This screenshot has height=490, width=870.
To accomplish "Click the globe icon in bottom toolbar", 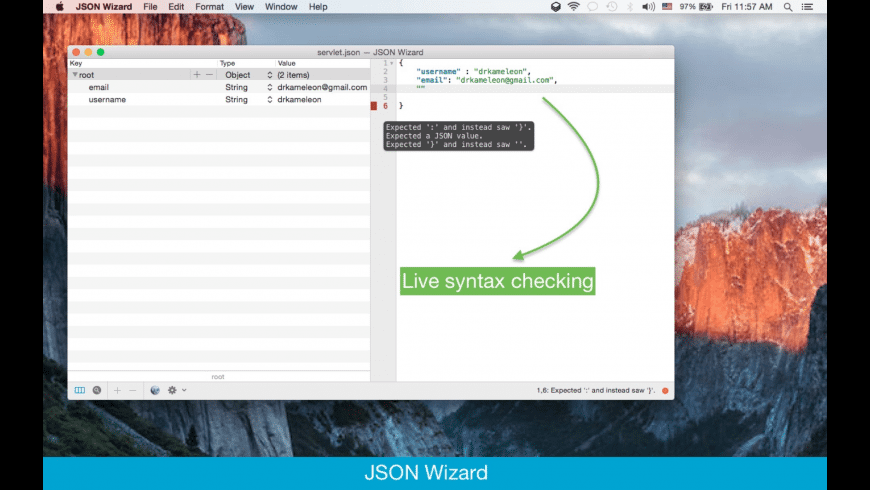I will coord(155,390).
